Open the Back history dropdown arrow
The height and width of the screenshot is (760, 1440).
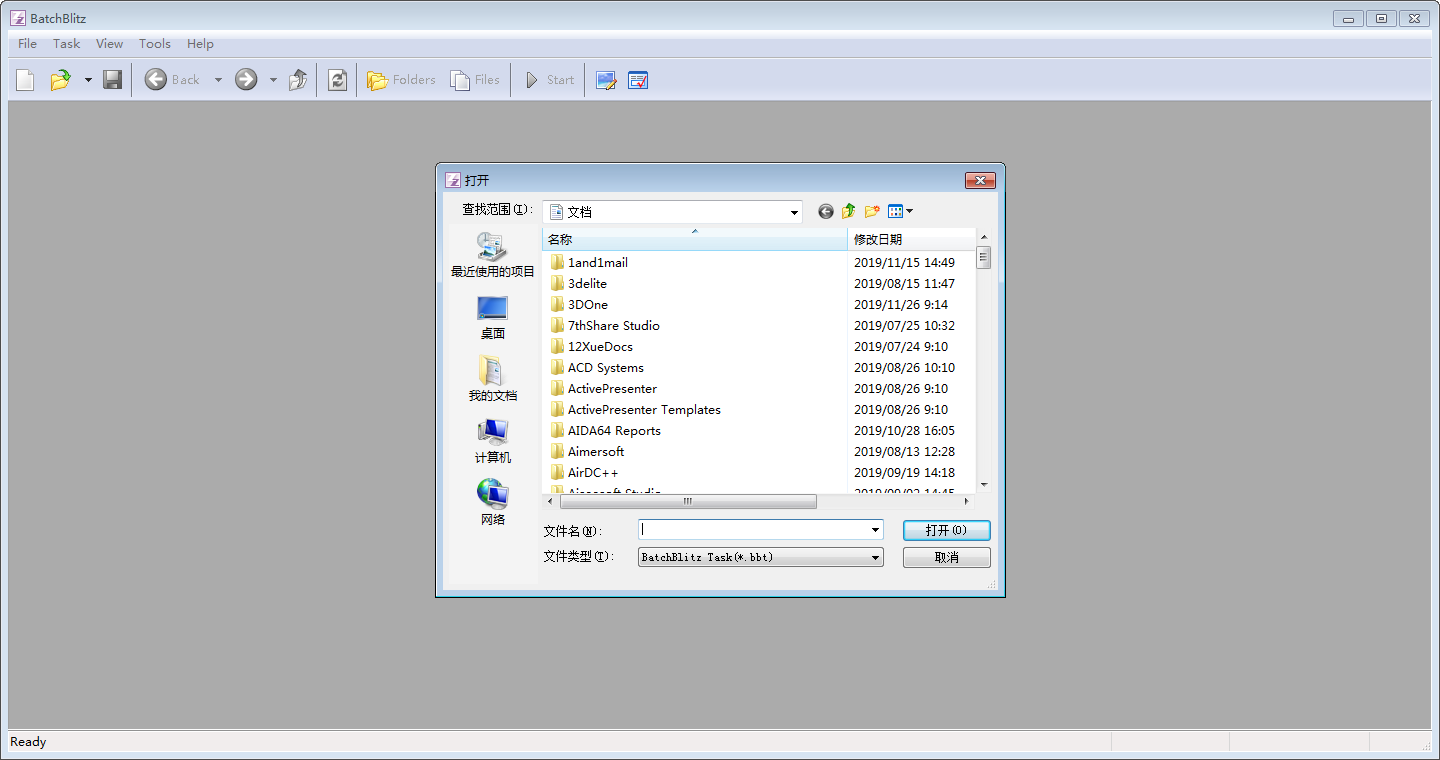[218, 80]
